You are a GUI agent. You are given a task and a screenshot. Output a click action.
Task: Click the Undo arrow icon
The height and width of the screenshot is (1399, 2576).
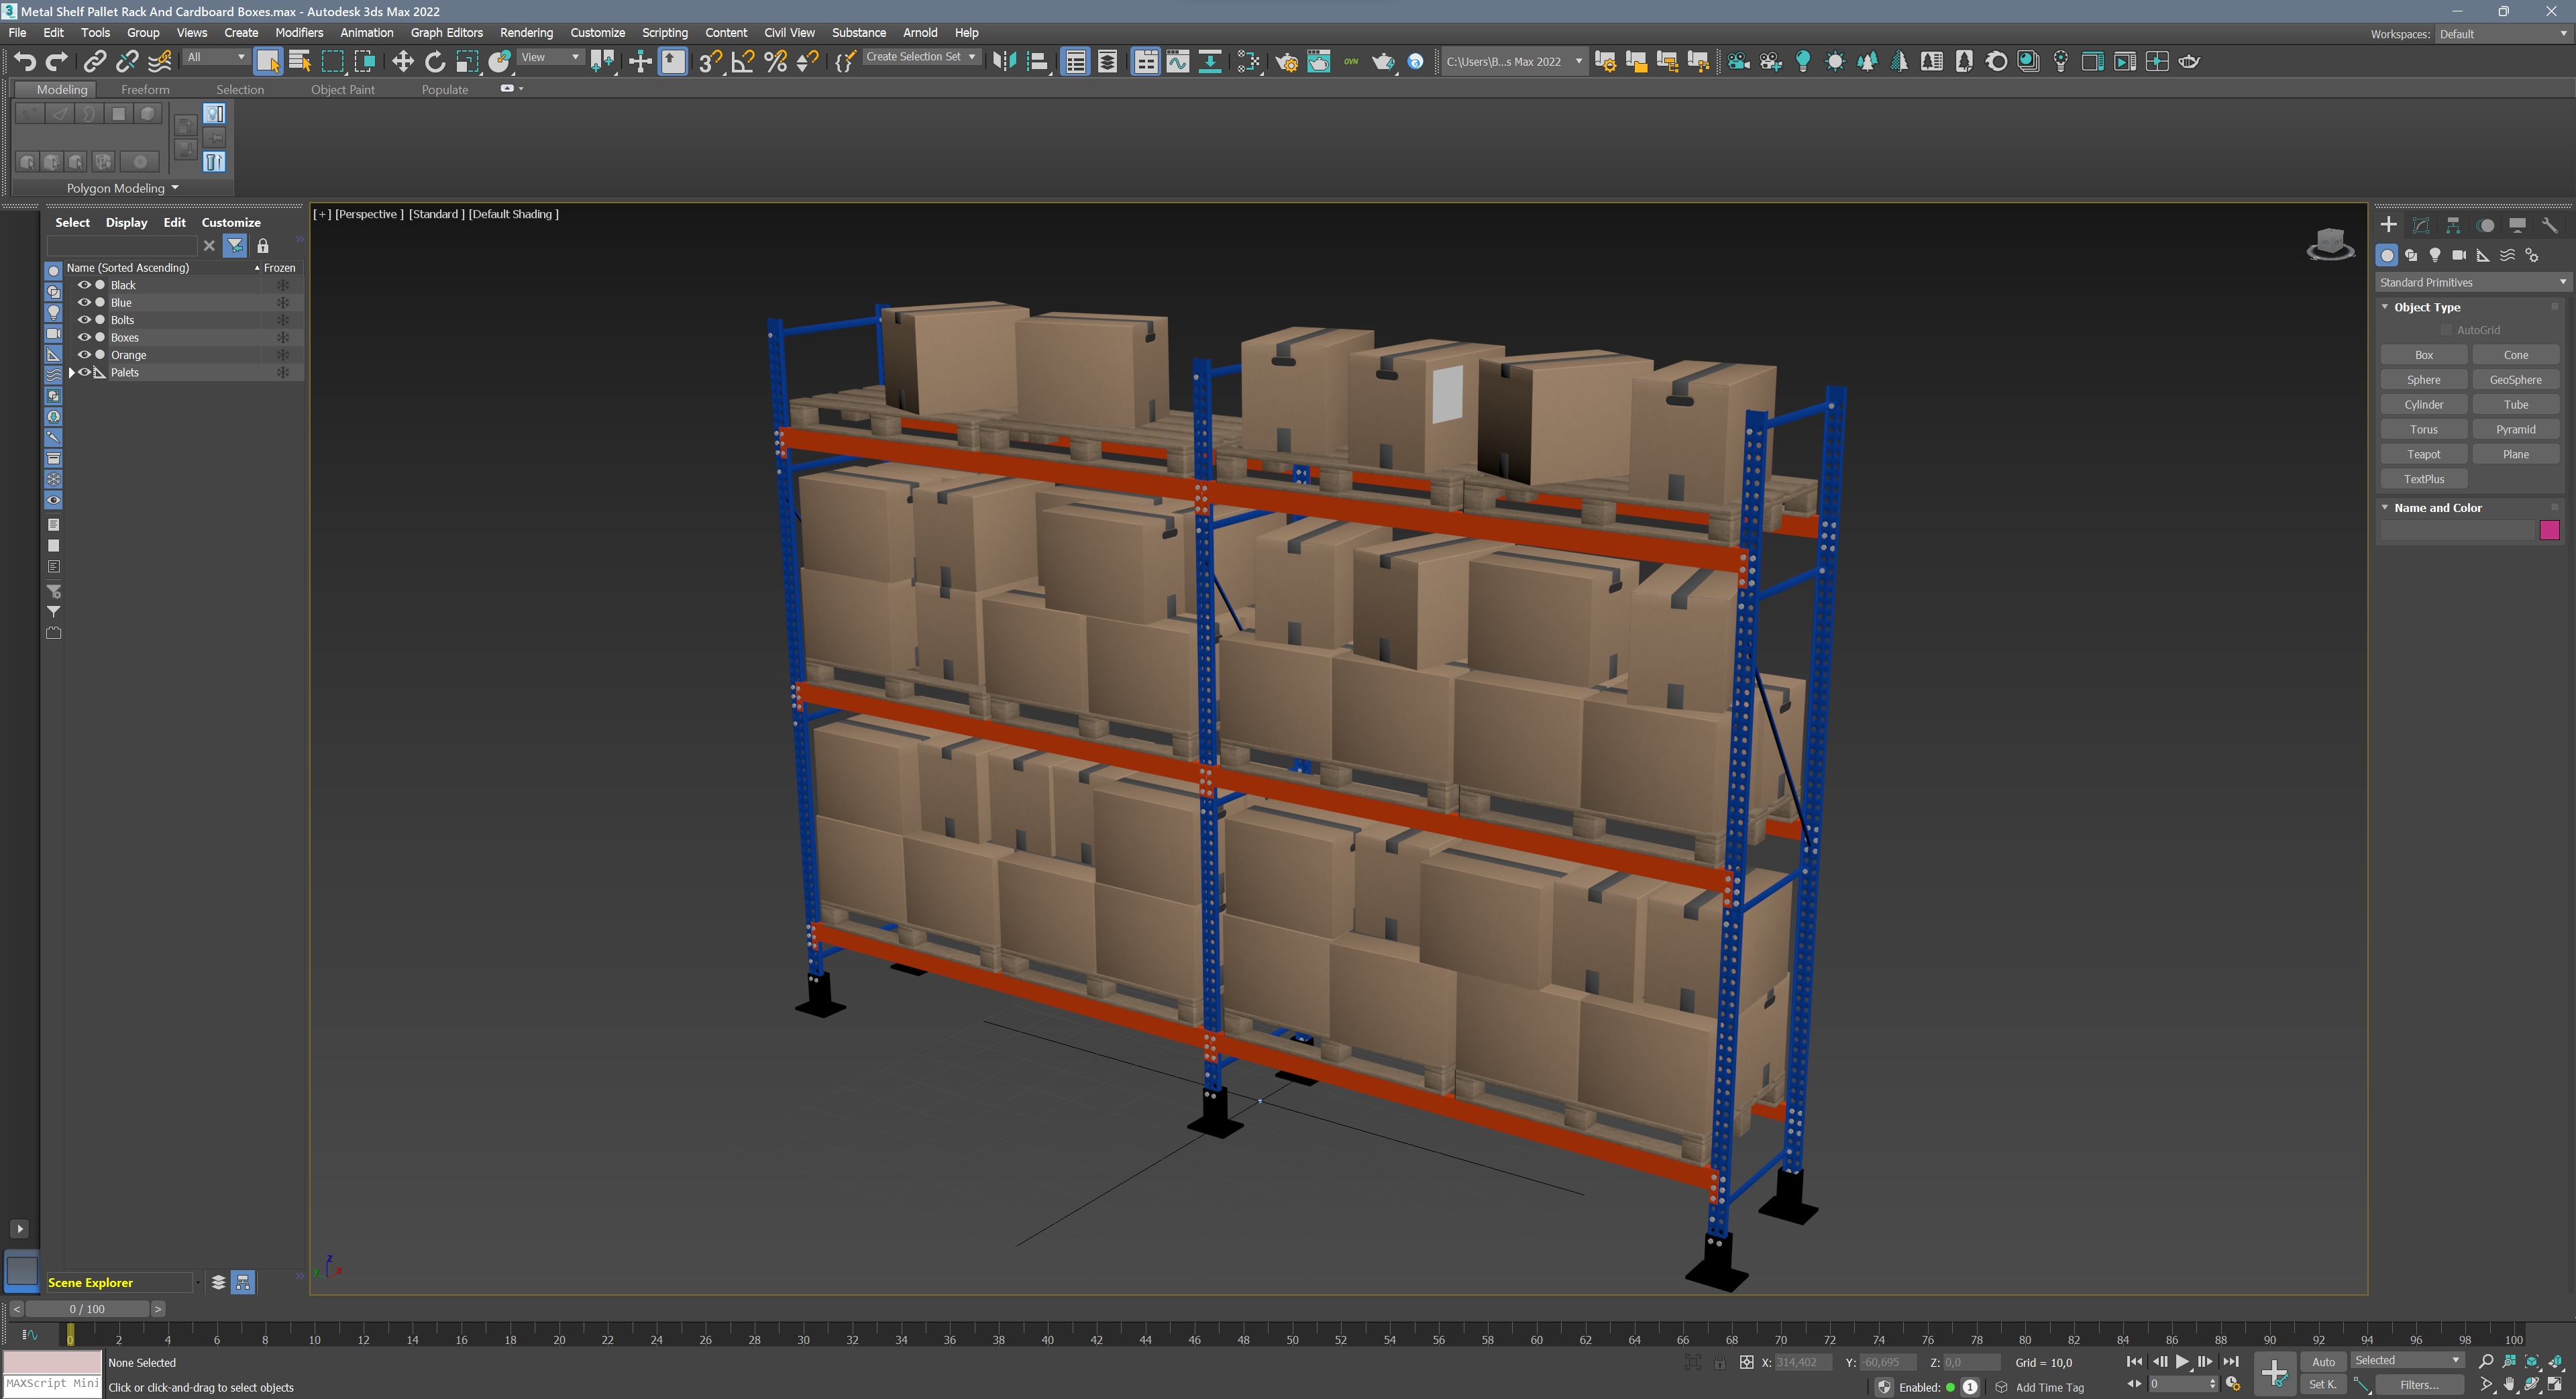pyautogui.click(x=25, y=62)
